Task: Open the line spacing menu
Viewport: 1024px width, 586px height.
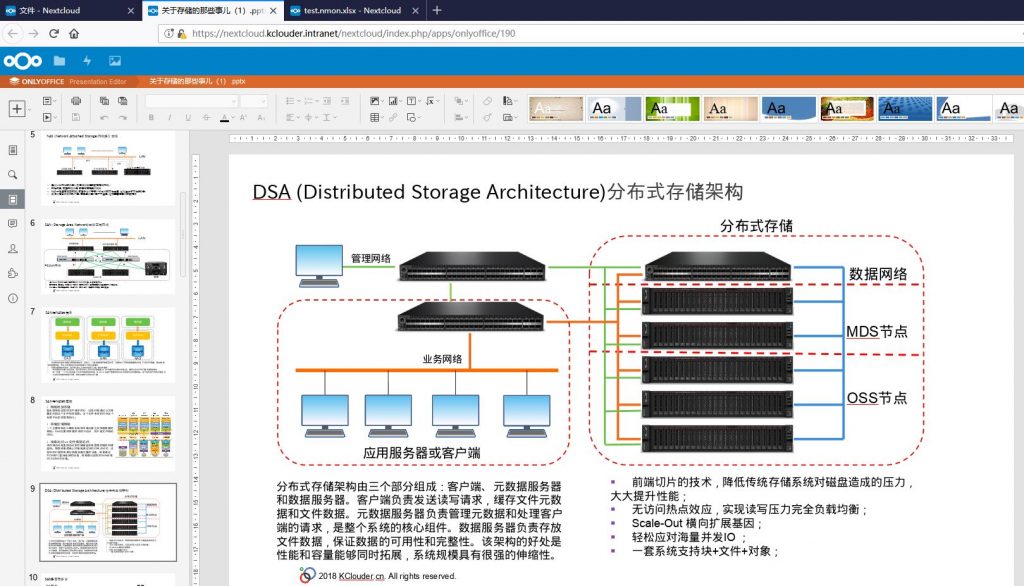Action: click(x=328, y=118)
